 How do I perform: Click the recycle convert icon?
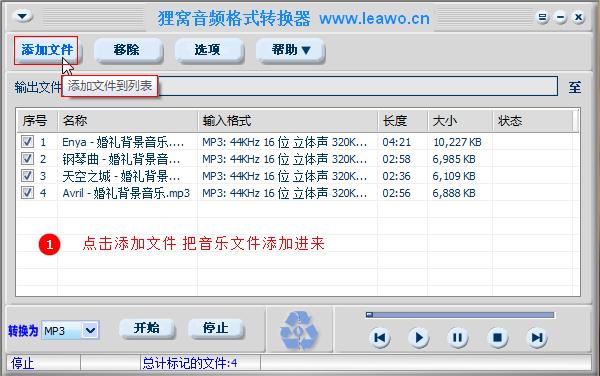[299, 330]
